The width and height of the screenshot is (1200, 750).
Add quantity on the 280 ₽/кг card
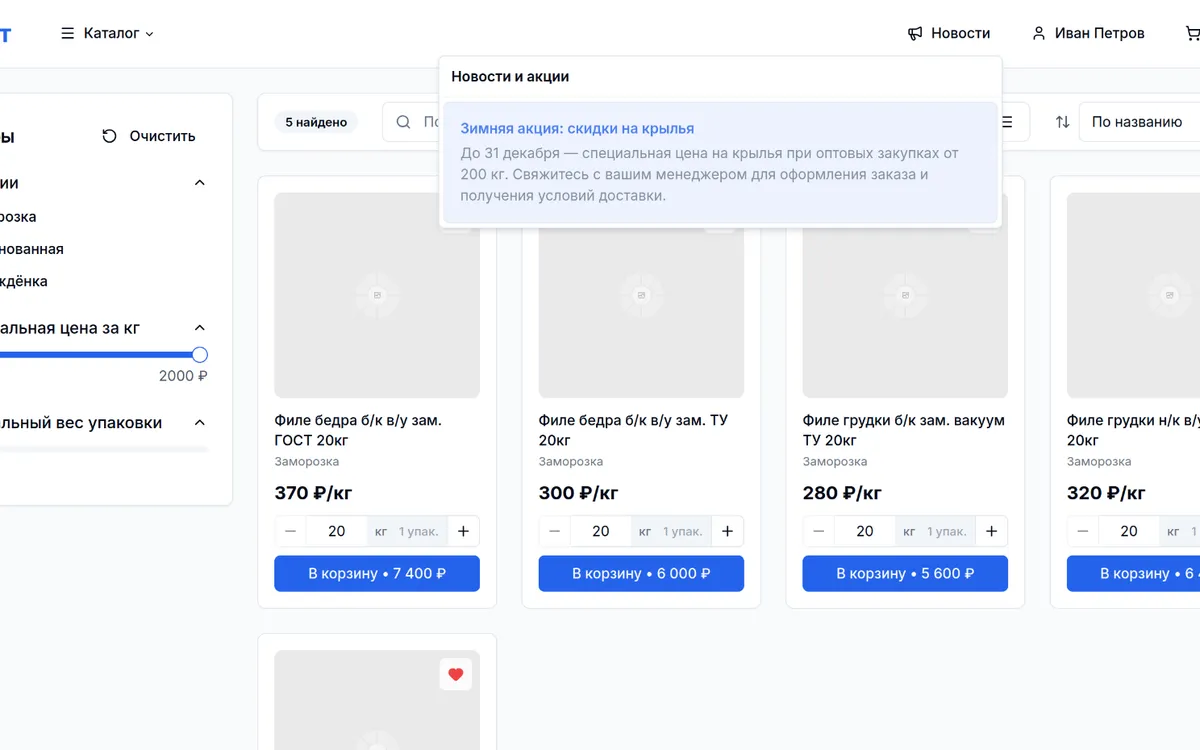(x=991, y=531)
